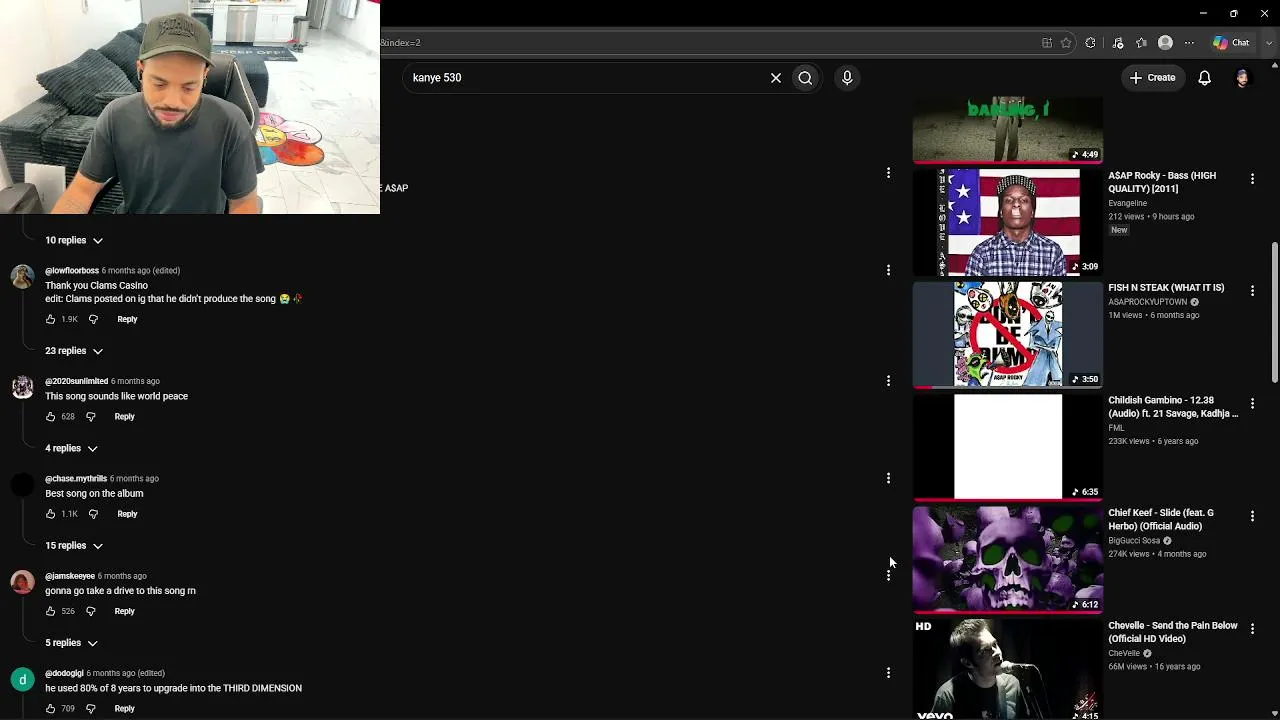1280x720 pixels.
Task: Play the Chevelle Send the Pain Below thumbnail
Action: point(1008,669)
